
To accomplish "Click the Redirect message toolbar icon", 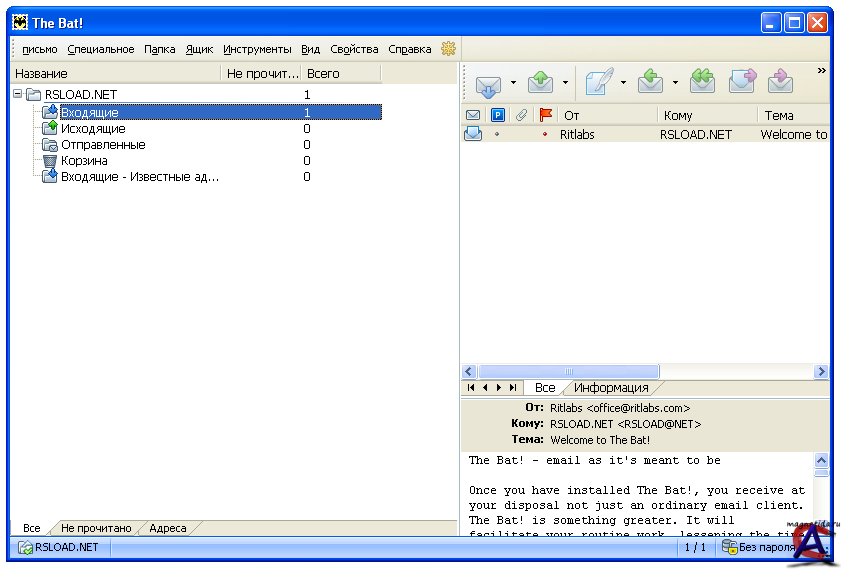I will (780, 83).
